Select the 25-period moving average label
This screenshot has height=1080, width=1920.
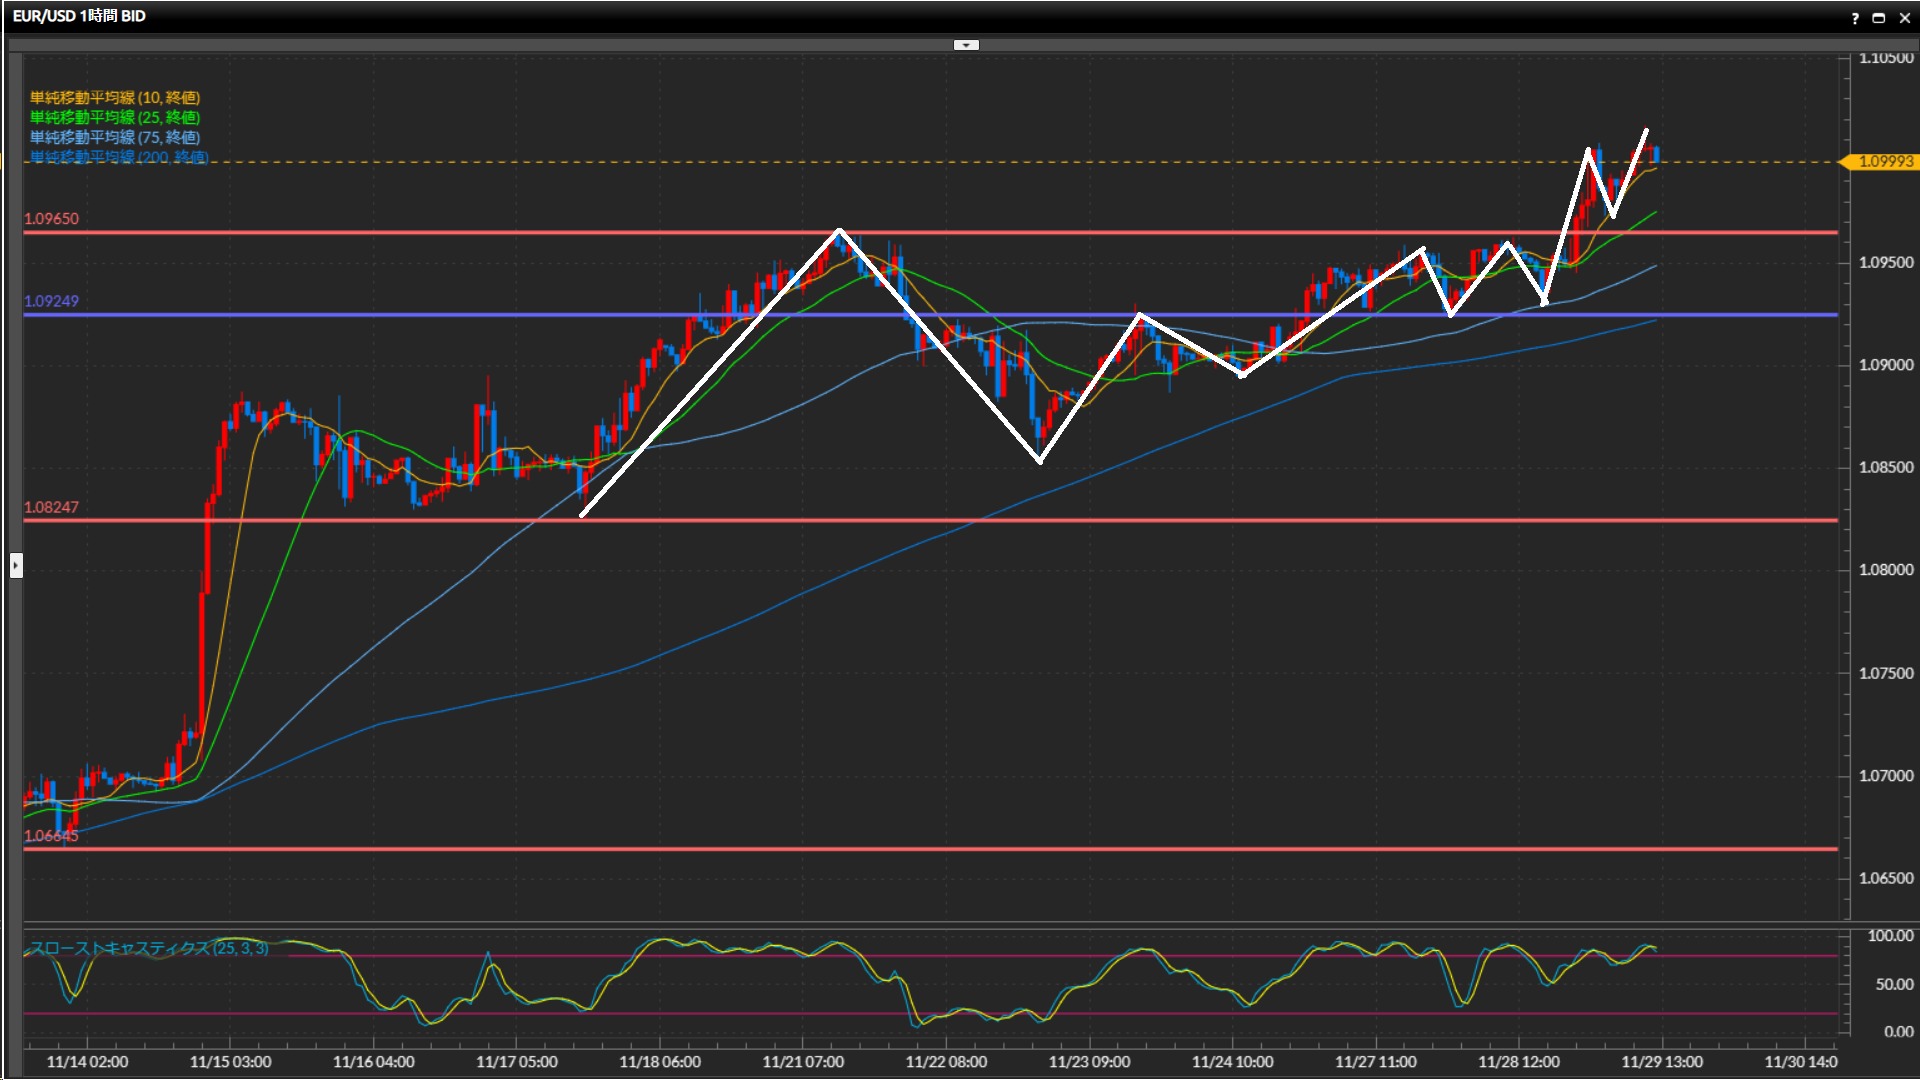click(x=115, y=117)
